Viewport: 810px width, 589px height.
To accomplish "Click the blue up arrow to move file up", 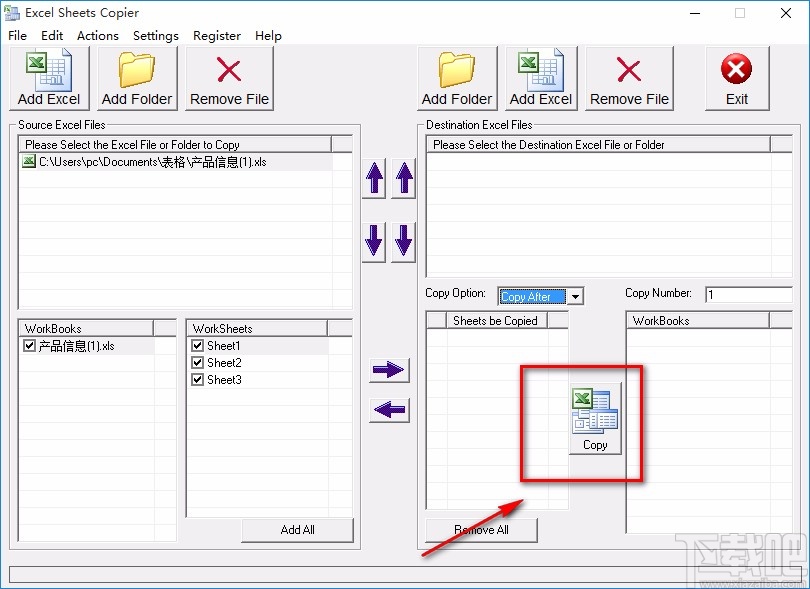I will 373,178.
